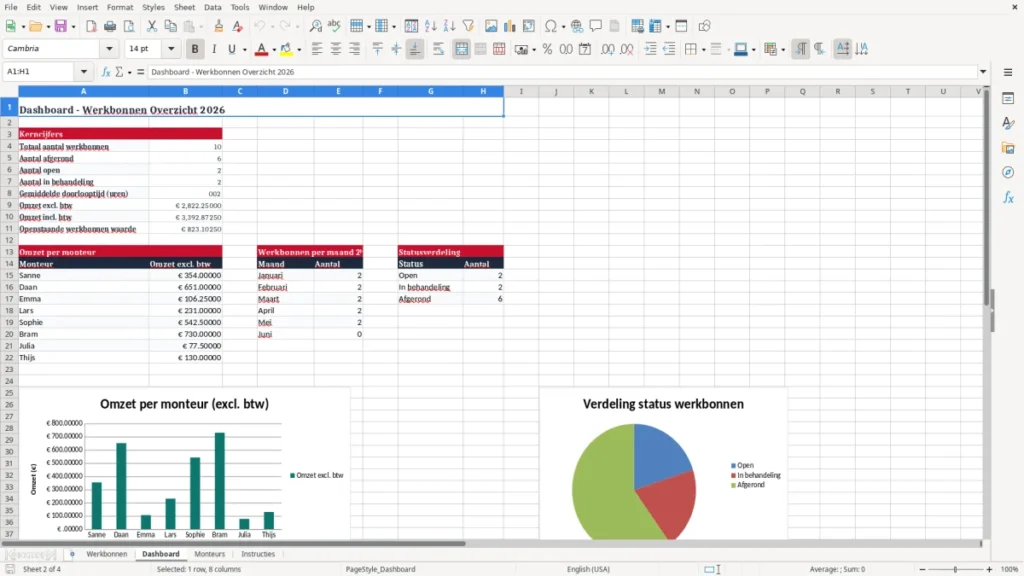
Task: Click the Print icon in toolbar
Action: tap(110, 26)
